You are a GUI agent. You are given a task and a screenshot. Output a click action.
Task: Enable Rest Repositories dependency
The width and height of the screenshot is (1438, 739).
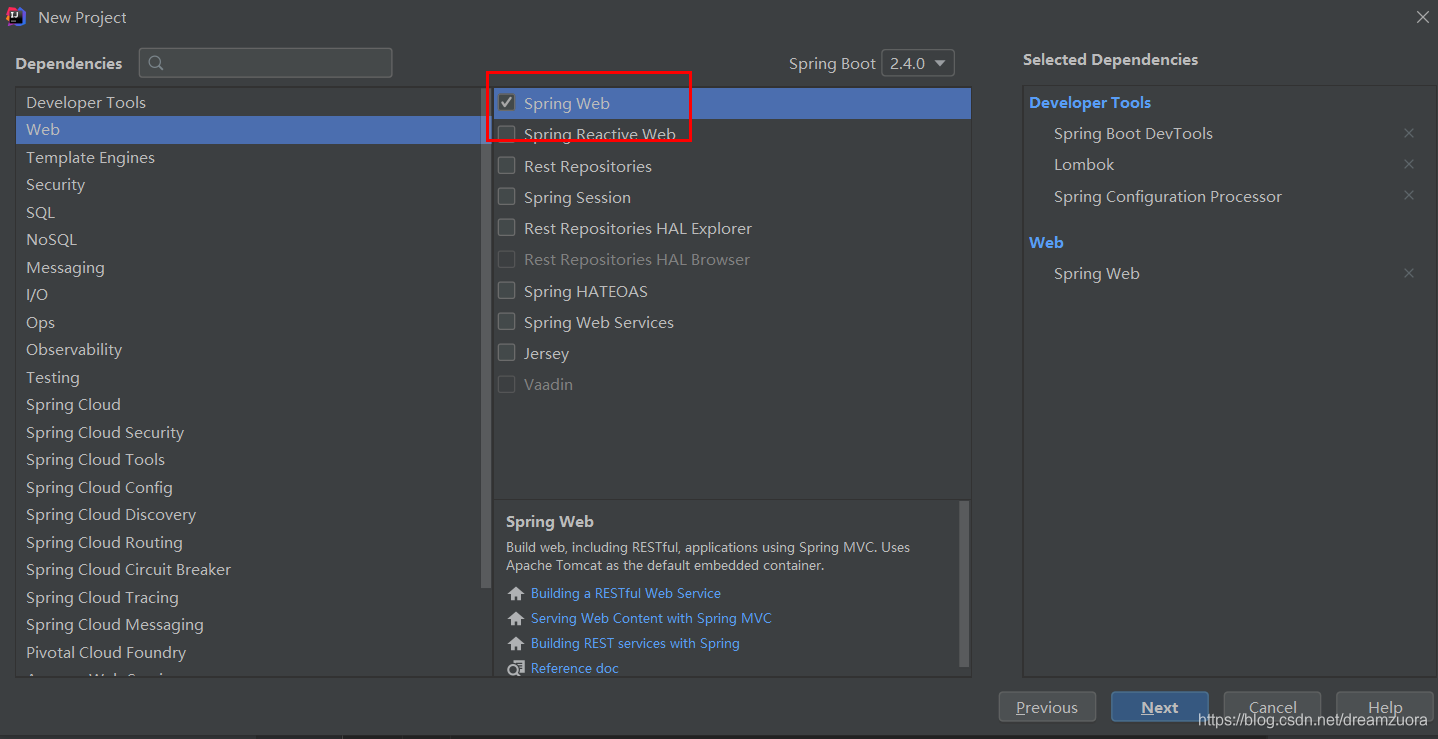click(x=507, y=166)
